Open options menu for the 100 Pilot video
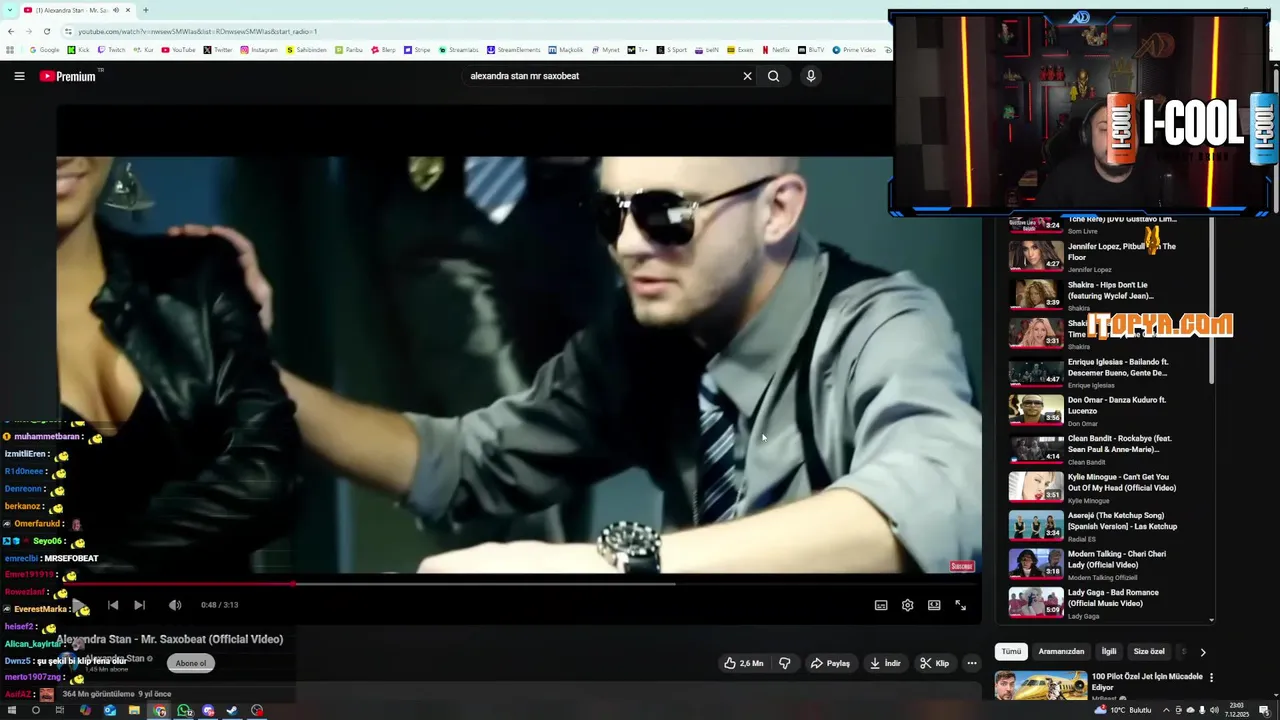Screen dimensions: 1280x720 (1211, 677)
